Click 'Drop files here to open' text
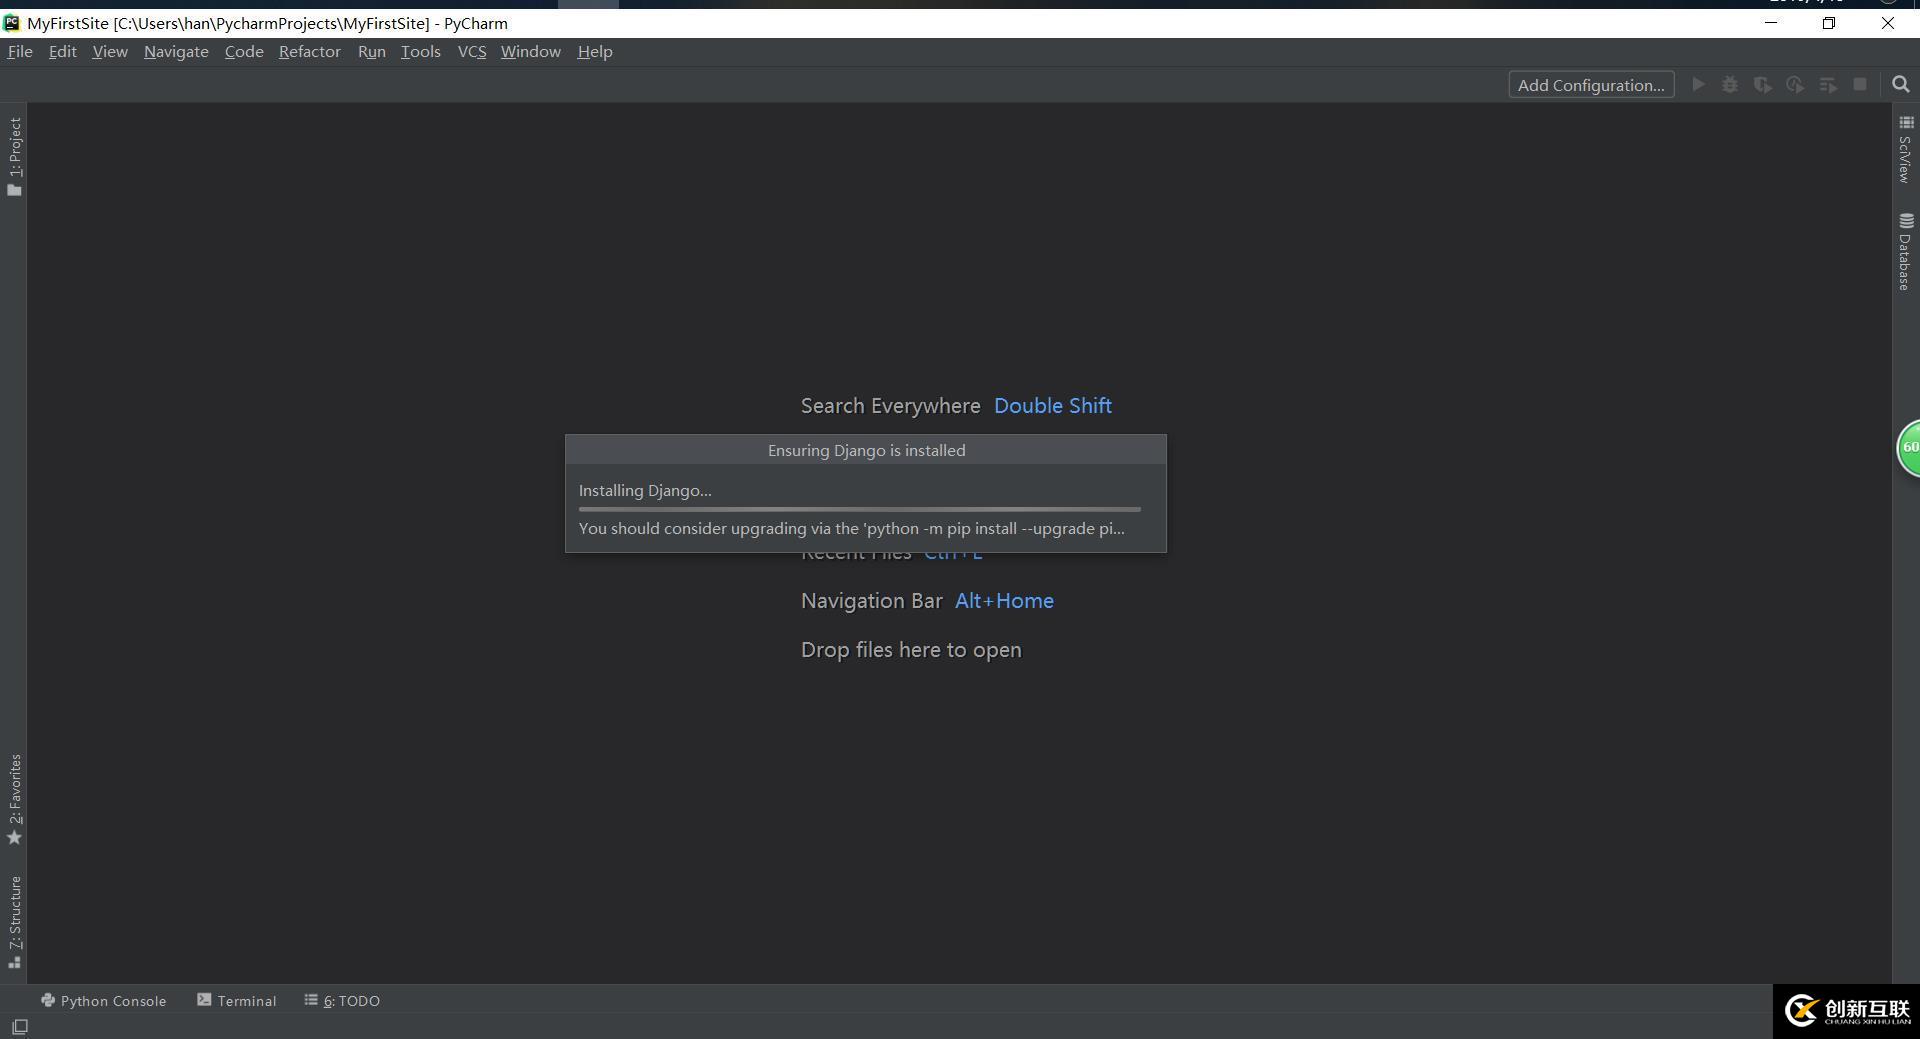 [911, 650]
